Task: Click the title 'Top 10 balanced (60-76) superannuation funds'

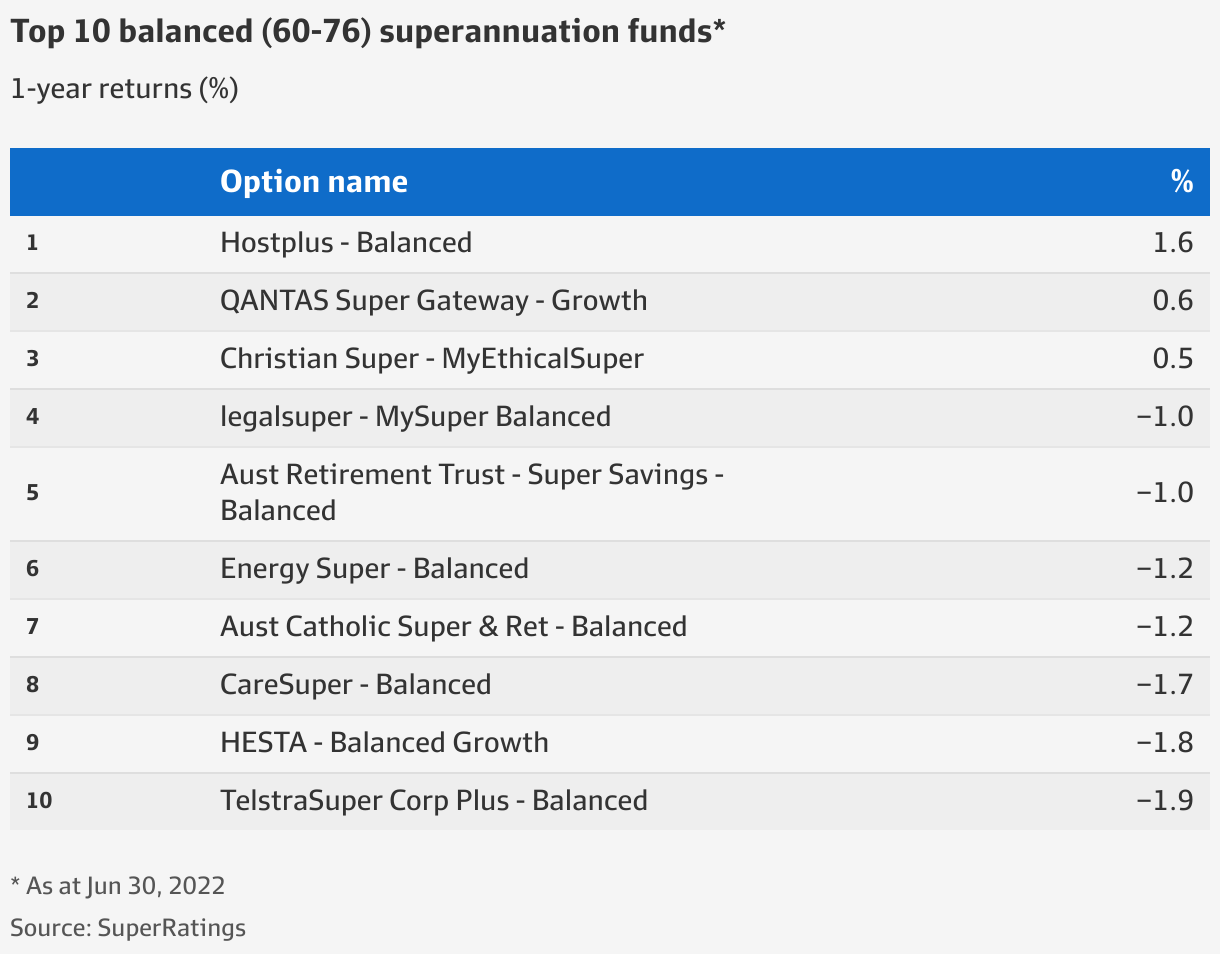Action: [x=367, y=32]
